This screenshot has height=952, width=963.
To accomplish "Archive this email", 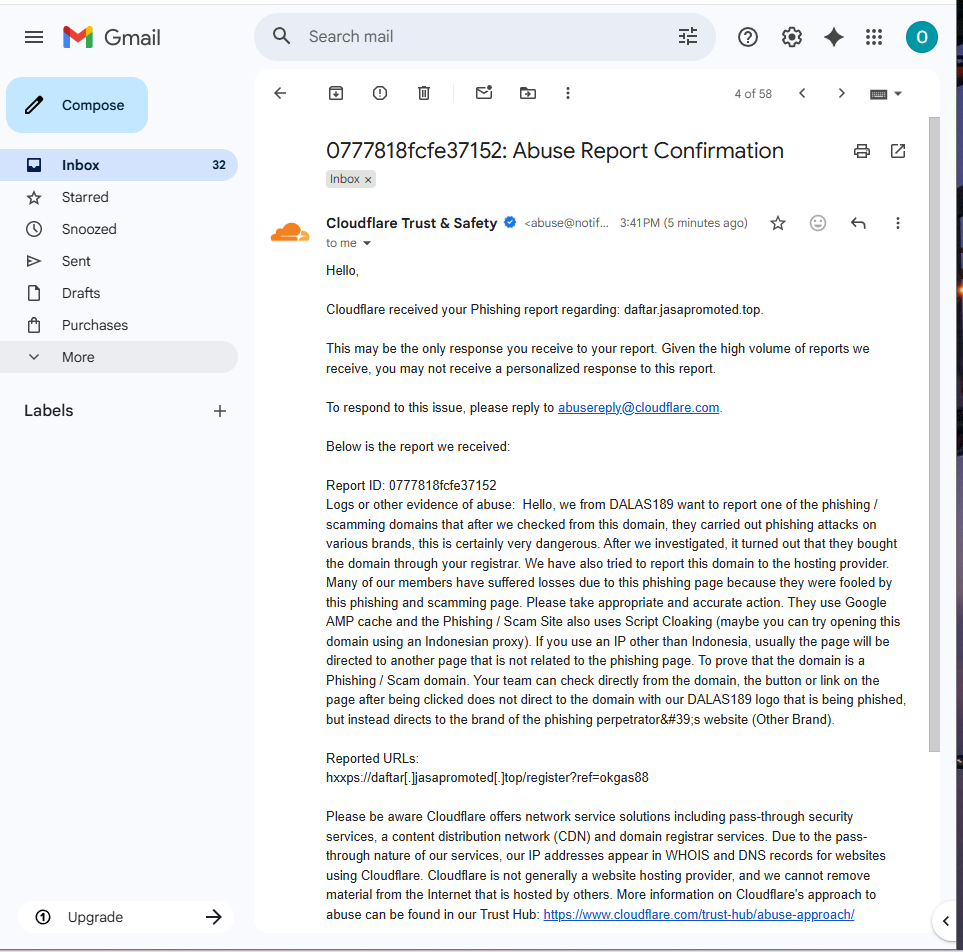I will coord(336,93).
